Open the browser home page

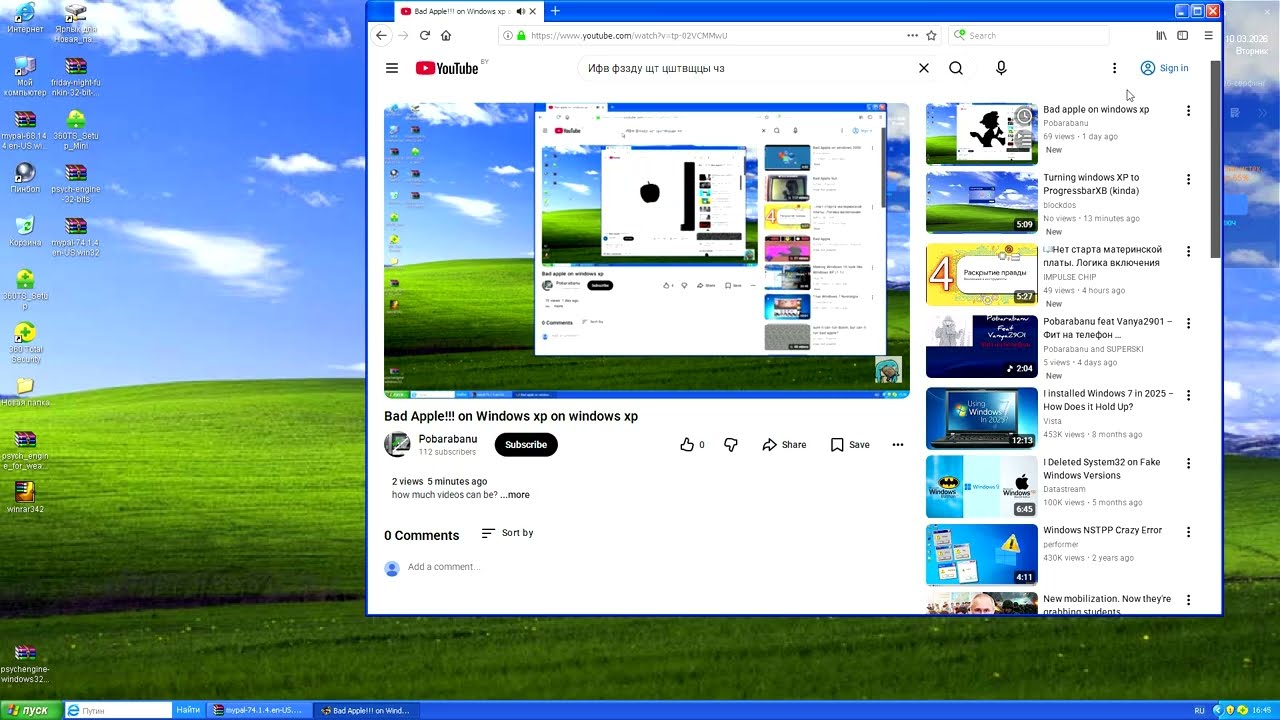446,35
